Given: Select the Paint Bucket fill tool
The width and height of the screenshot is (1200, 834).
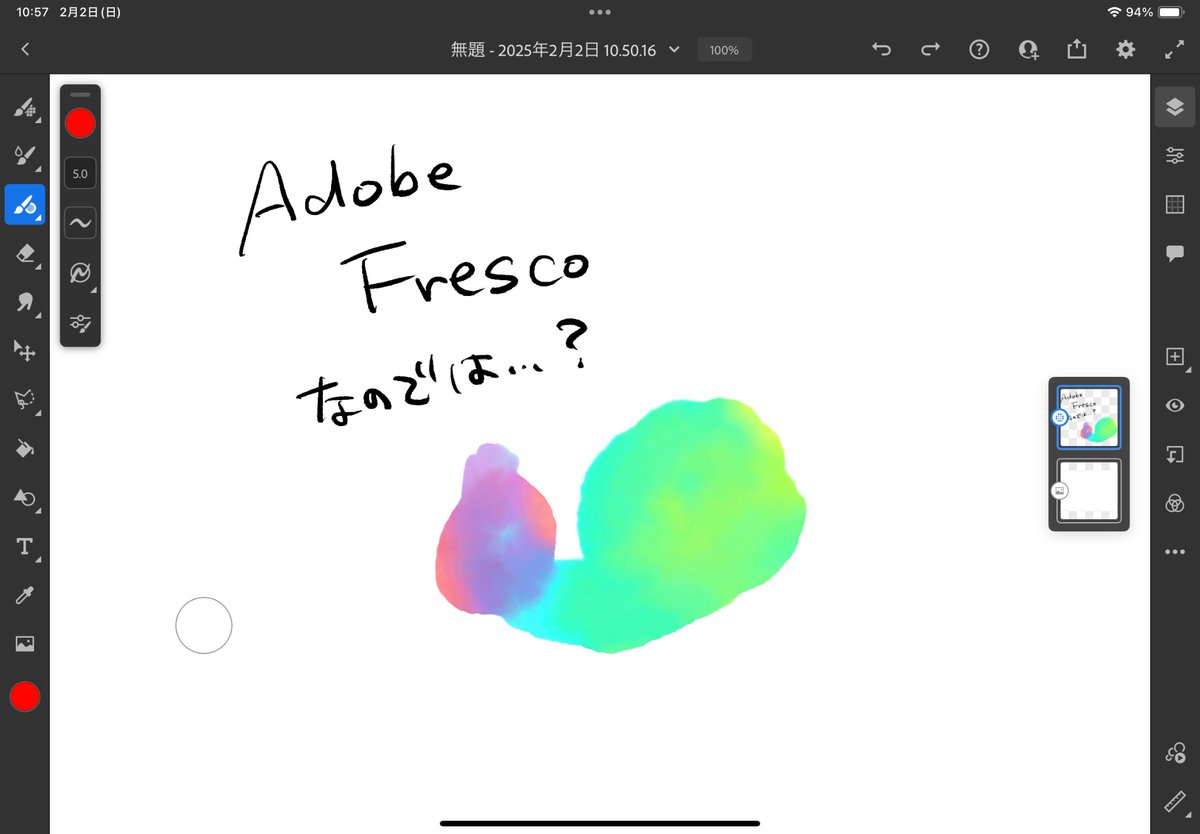Looking at the screenshot, I should pyautogui.click(x=25, y=449).
